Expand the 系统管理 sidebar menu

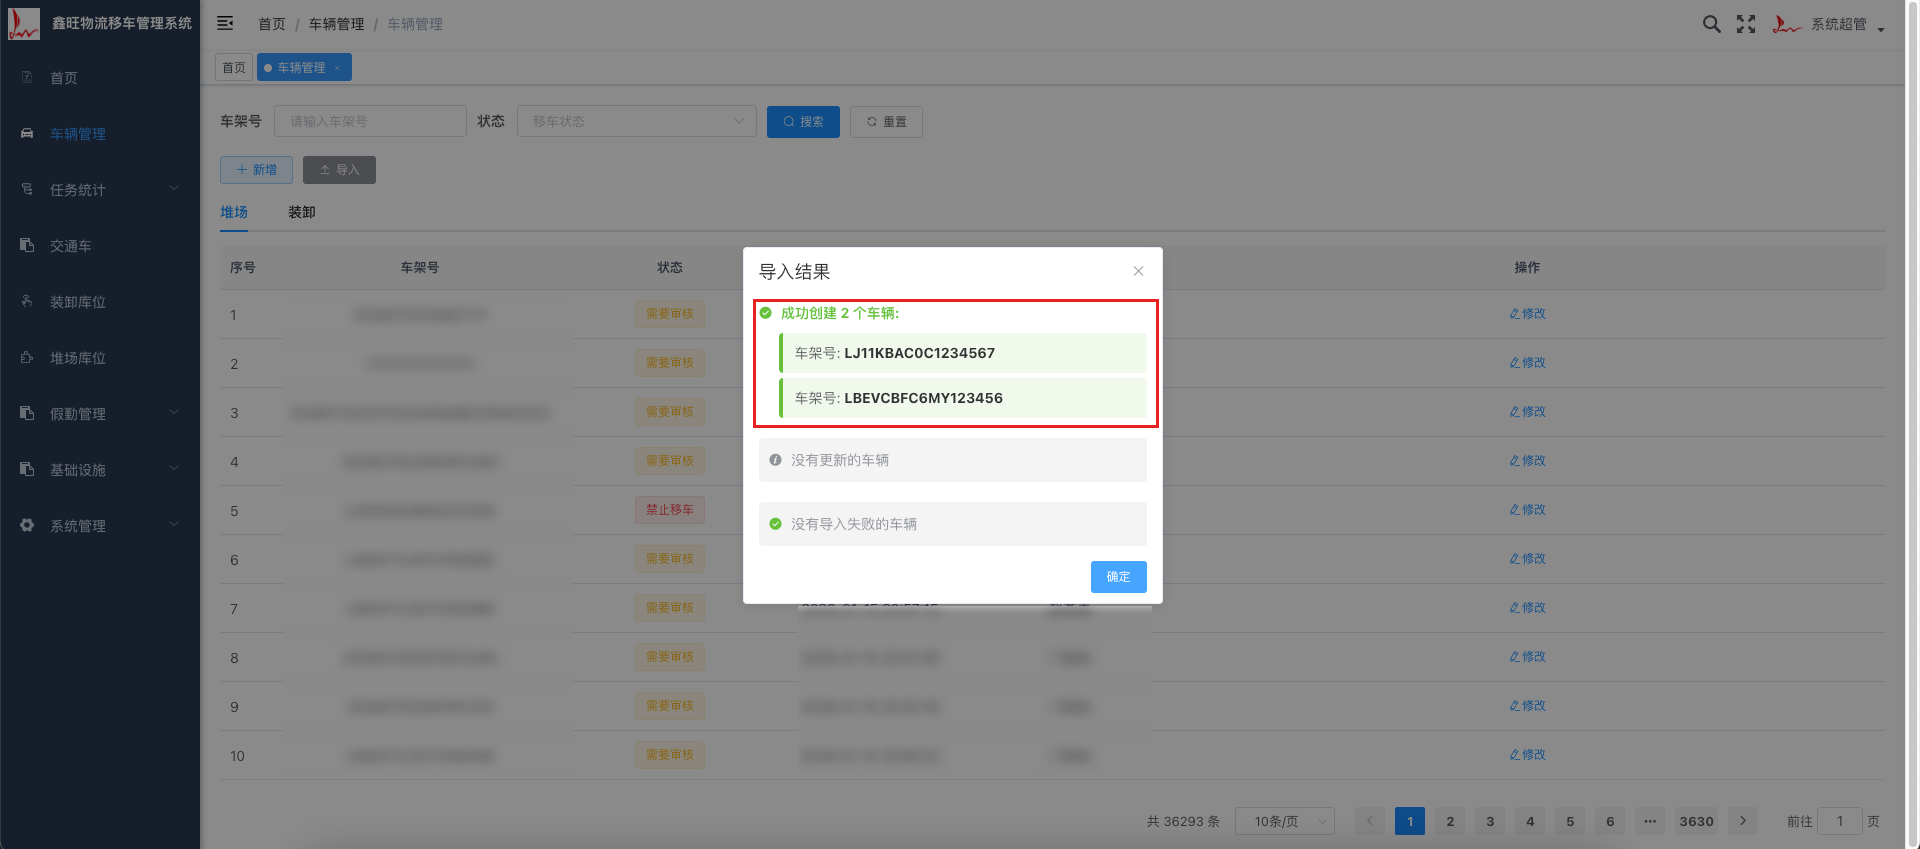(100, 526)
